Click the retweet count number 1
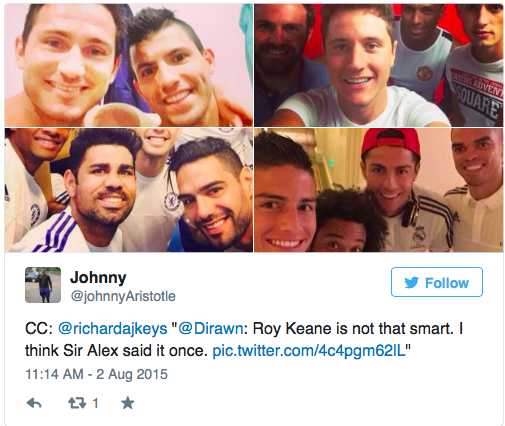Viewport: 505px width, 426px height. click(x=95, y=403)
